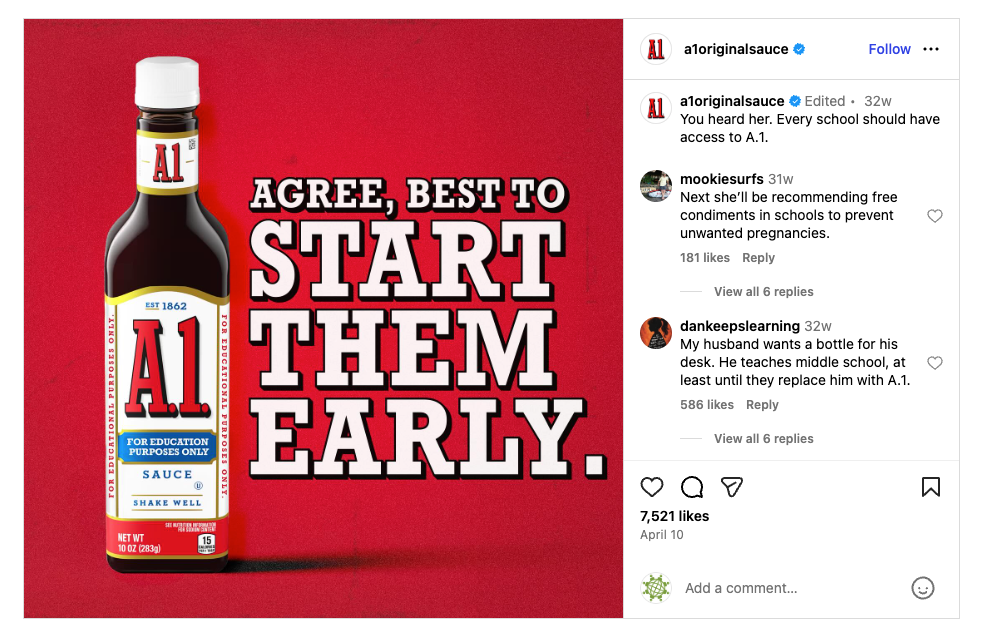Like mookiesurfs comment heart
The image size is (994, 641).
click(934, 216)
